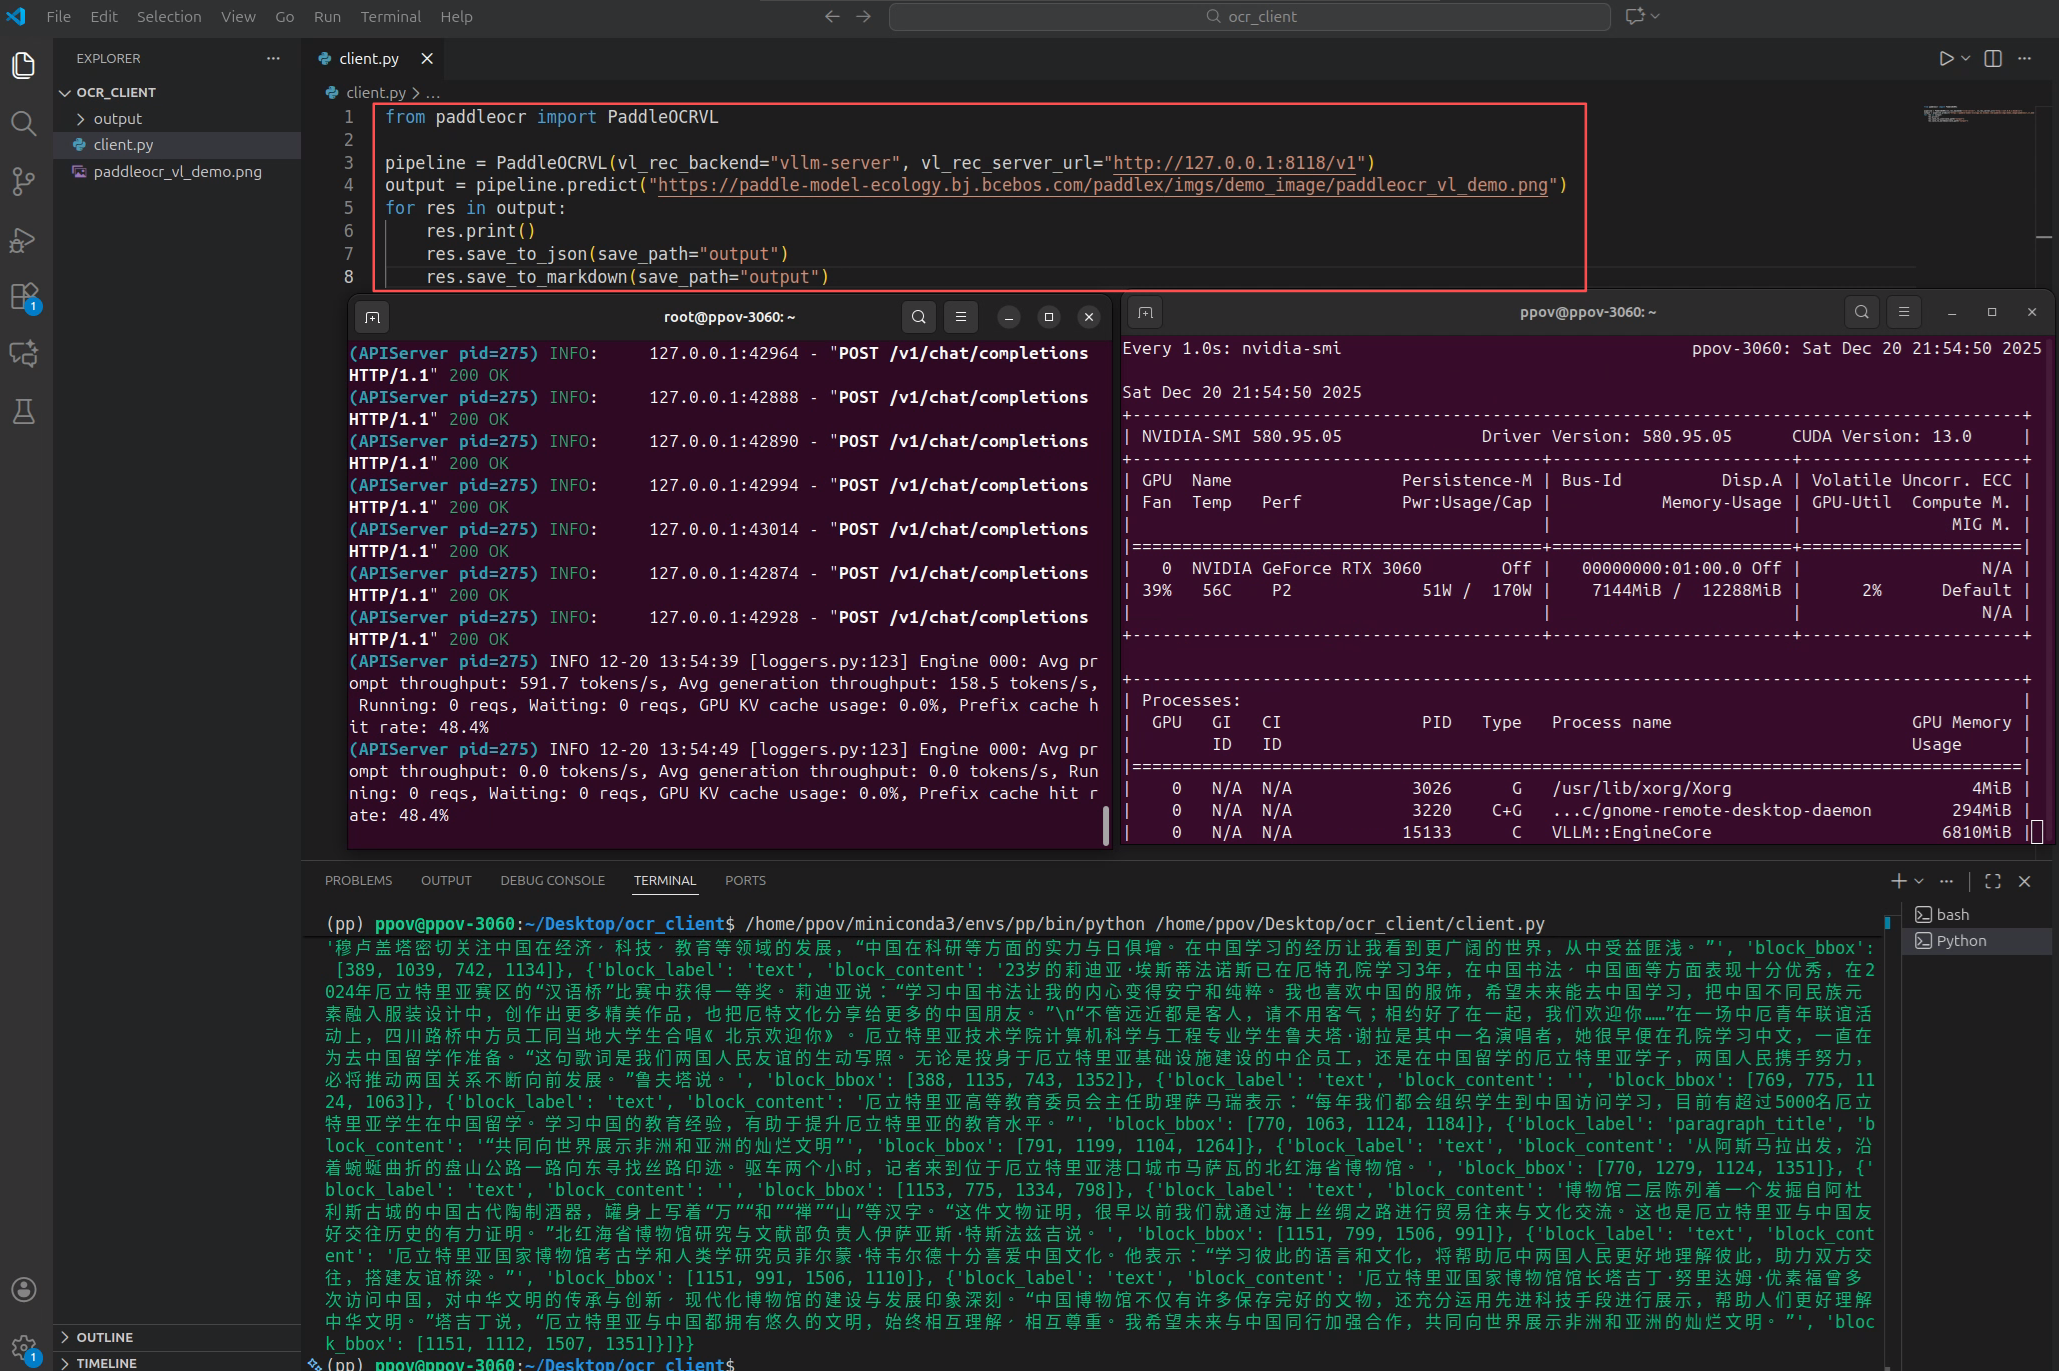The image size is (2059, 1371).
Task: Split the editor to the right
Action: click(1992, 59)
